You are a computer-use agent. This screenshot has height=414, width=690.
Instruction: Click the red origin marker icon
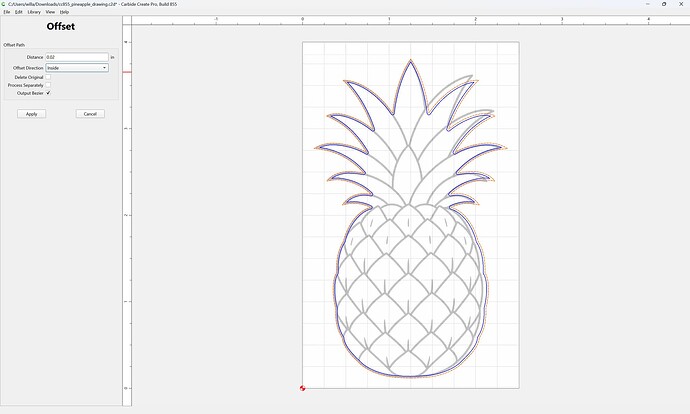tap(302, 388)
